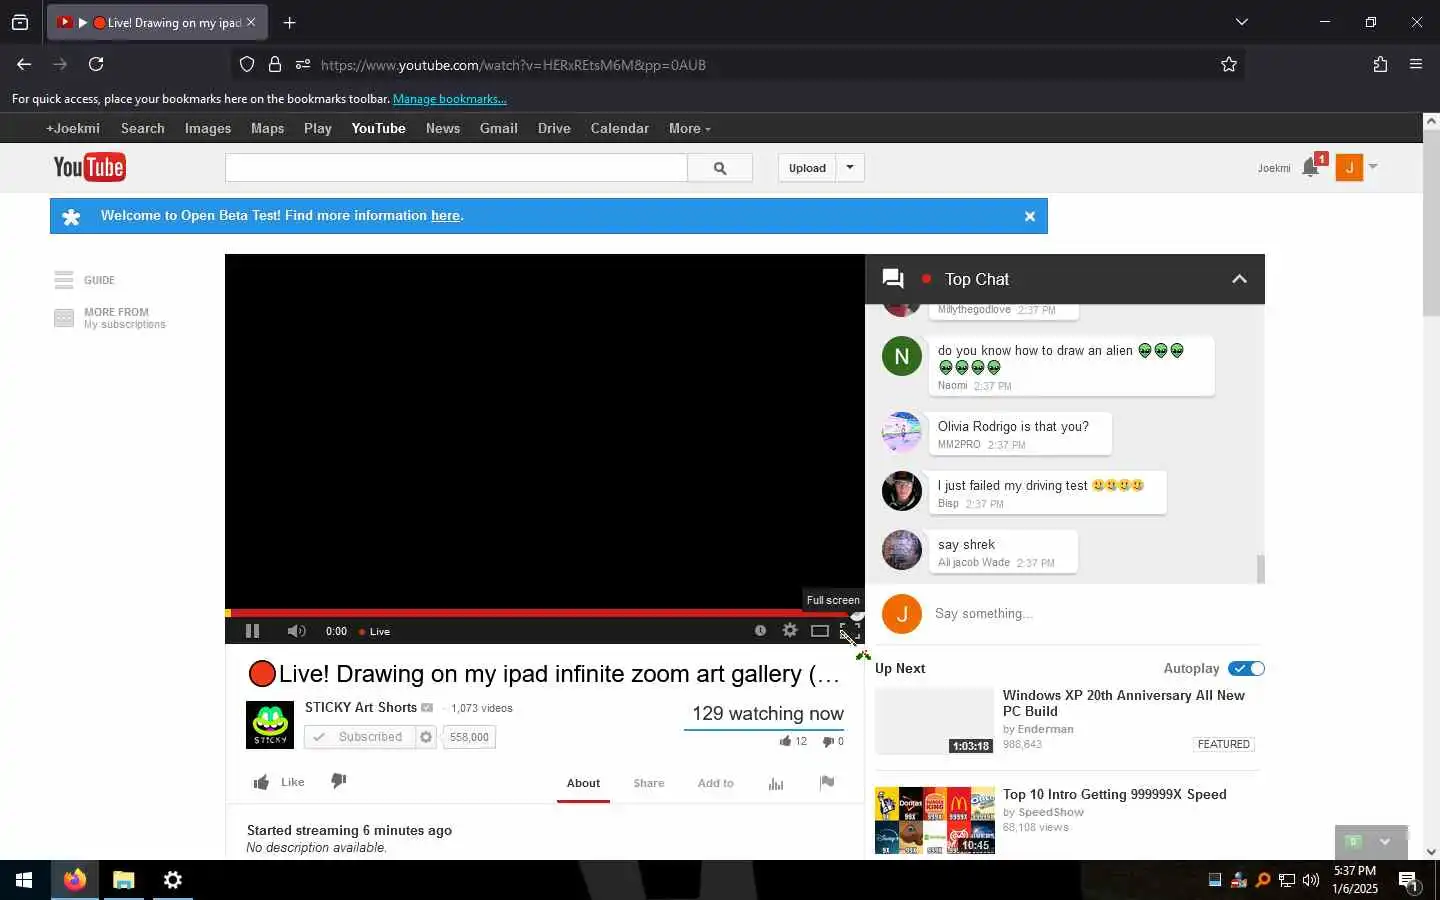Expand More menu in Google bar
This screenshot has width=1440, height=900.
[689, 128]
